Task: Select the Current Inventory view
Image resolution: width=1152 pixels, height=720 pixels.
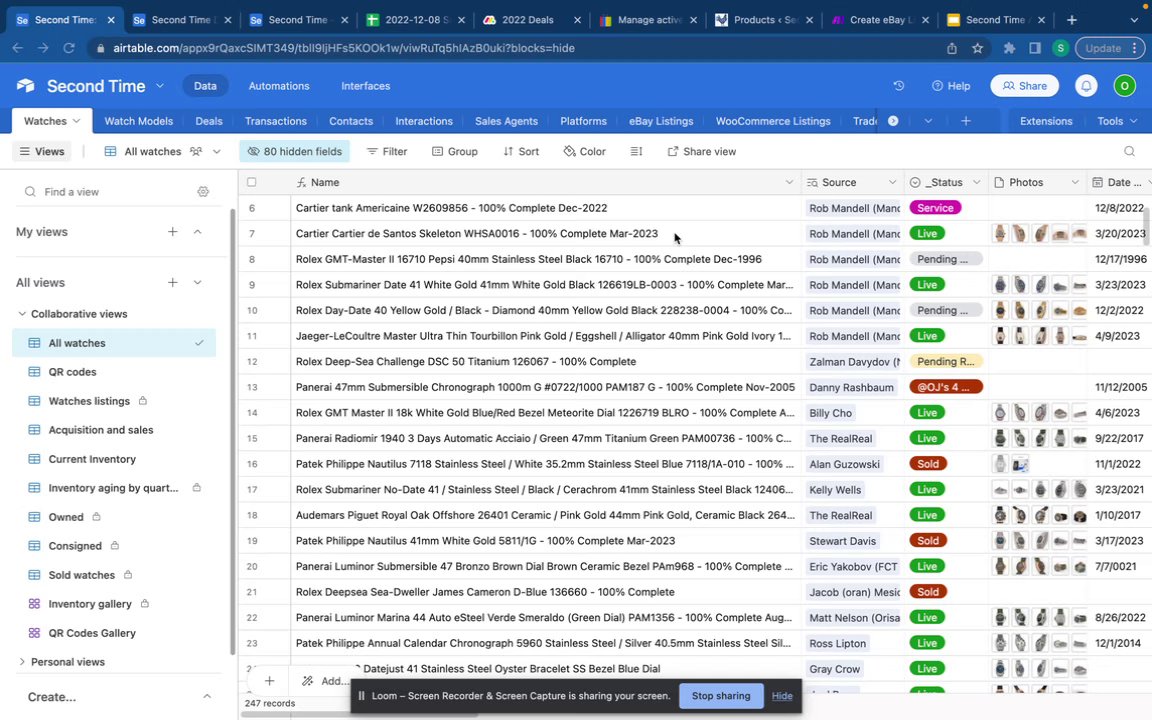Action: 92,459
